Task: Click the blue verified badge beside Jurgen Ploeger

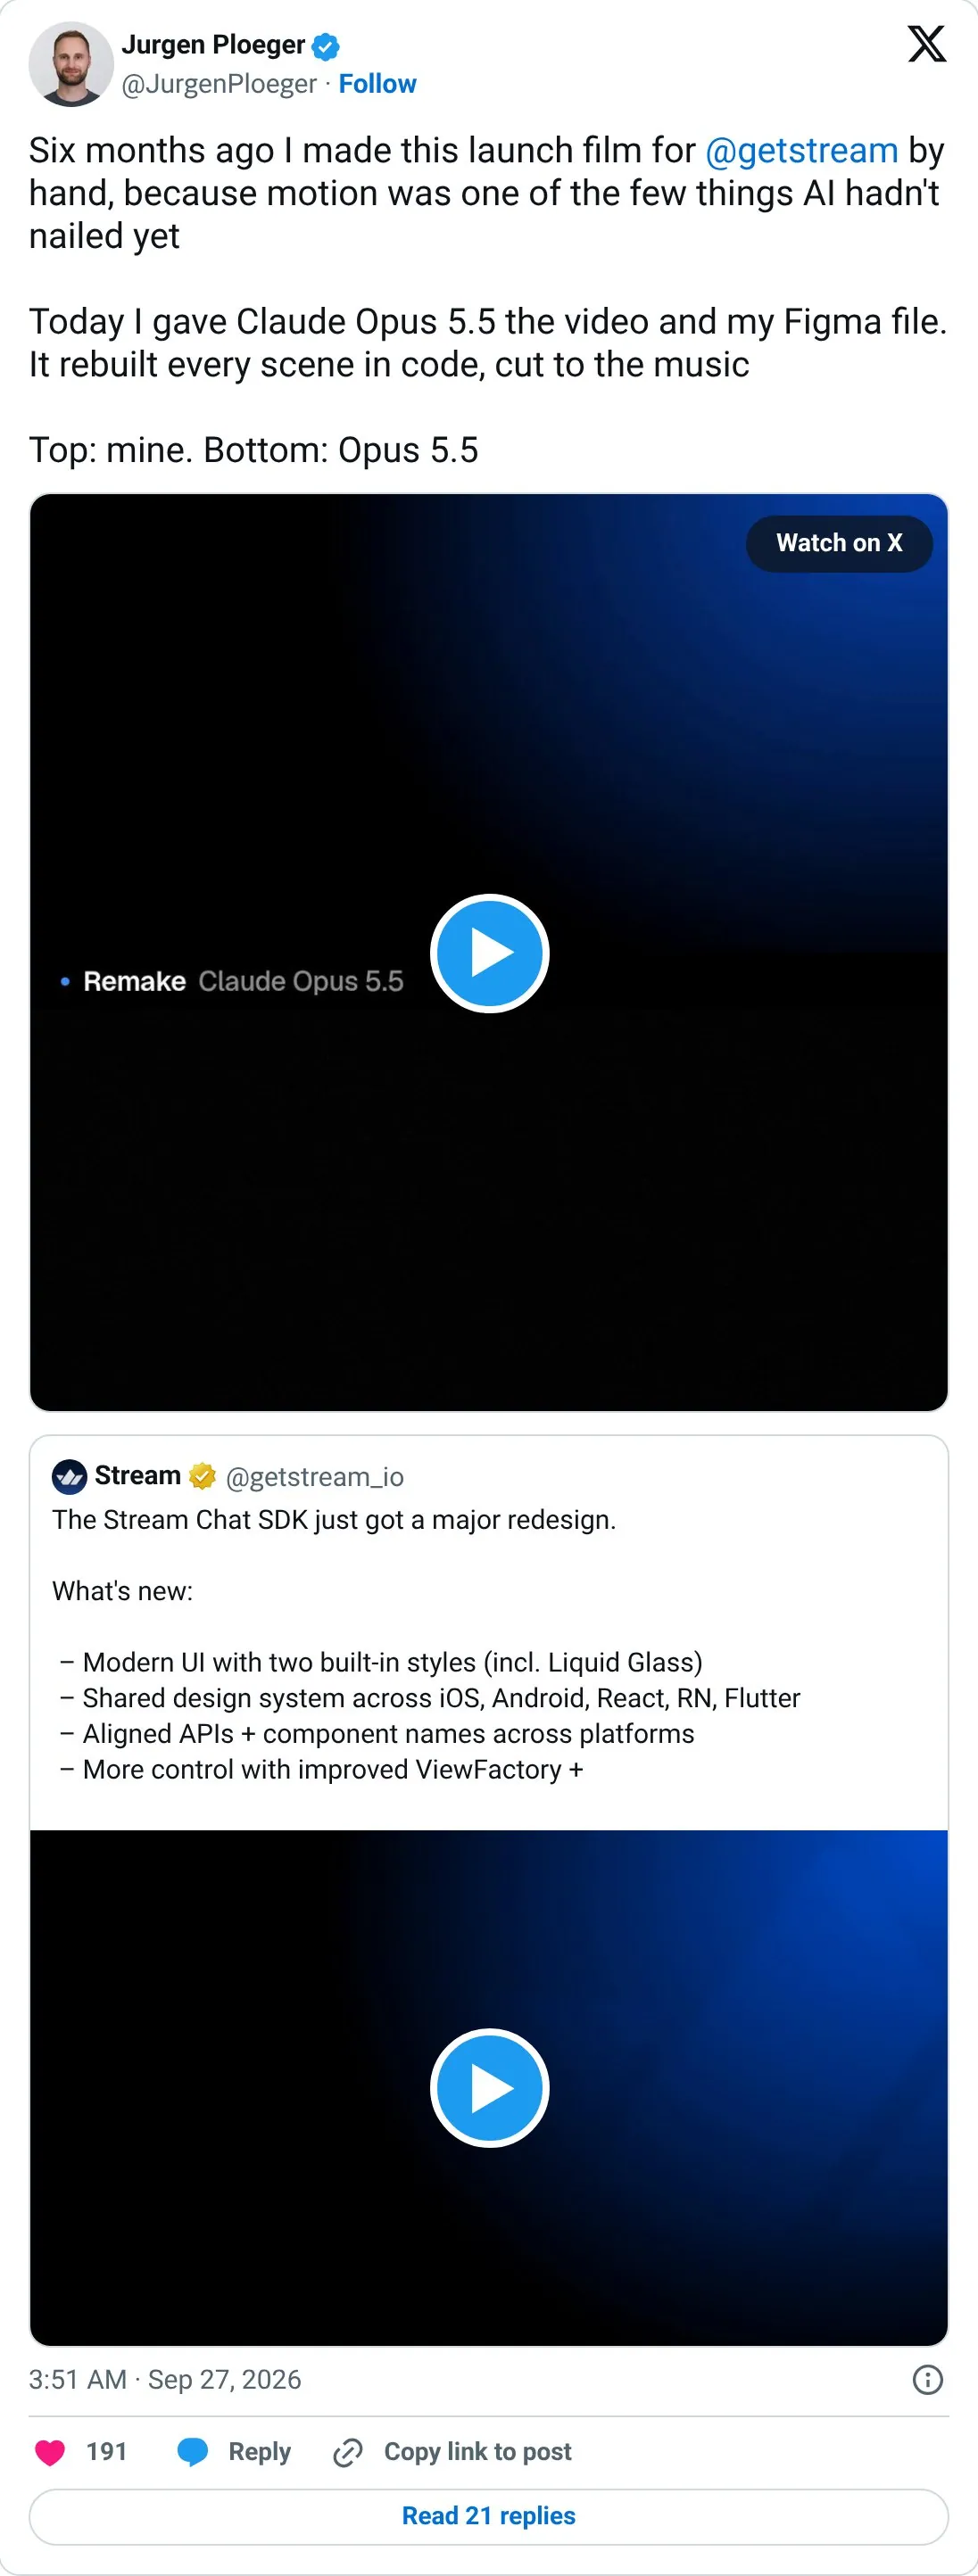Action: click(325, 46)
